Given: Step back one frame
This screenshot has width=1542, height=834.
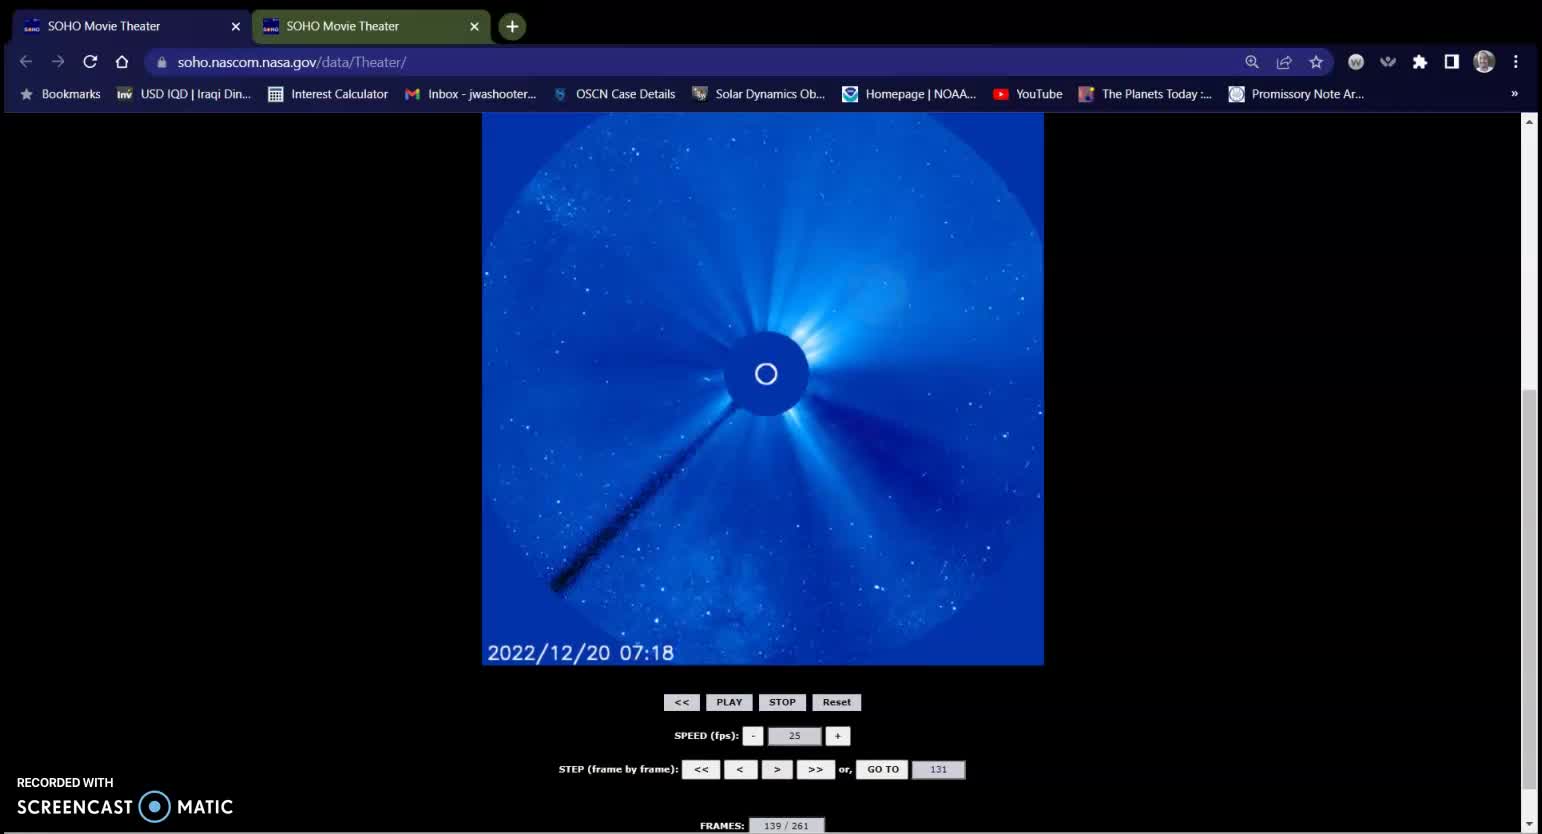Looking at the screenshot, I should [740, 770].
